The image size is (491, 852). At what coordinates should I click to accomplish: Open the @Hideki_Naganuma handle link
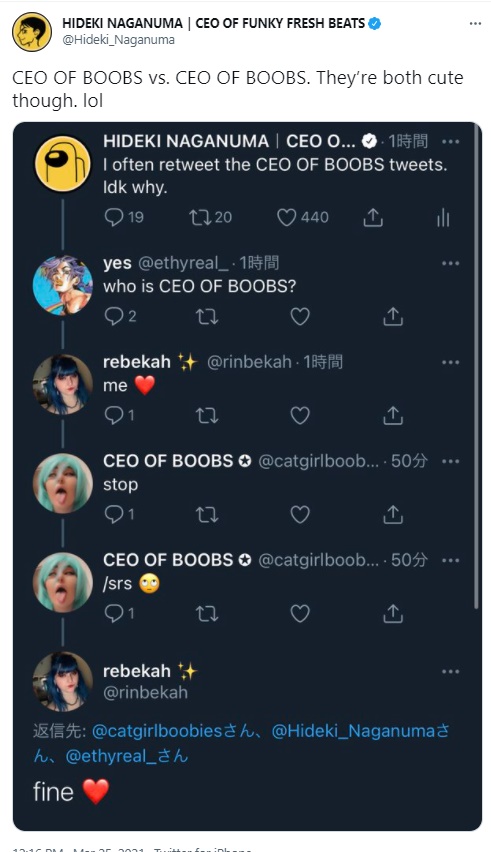(x=118, y=40)
